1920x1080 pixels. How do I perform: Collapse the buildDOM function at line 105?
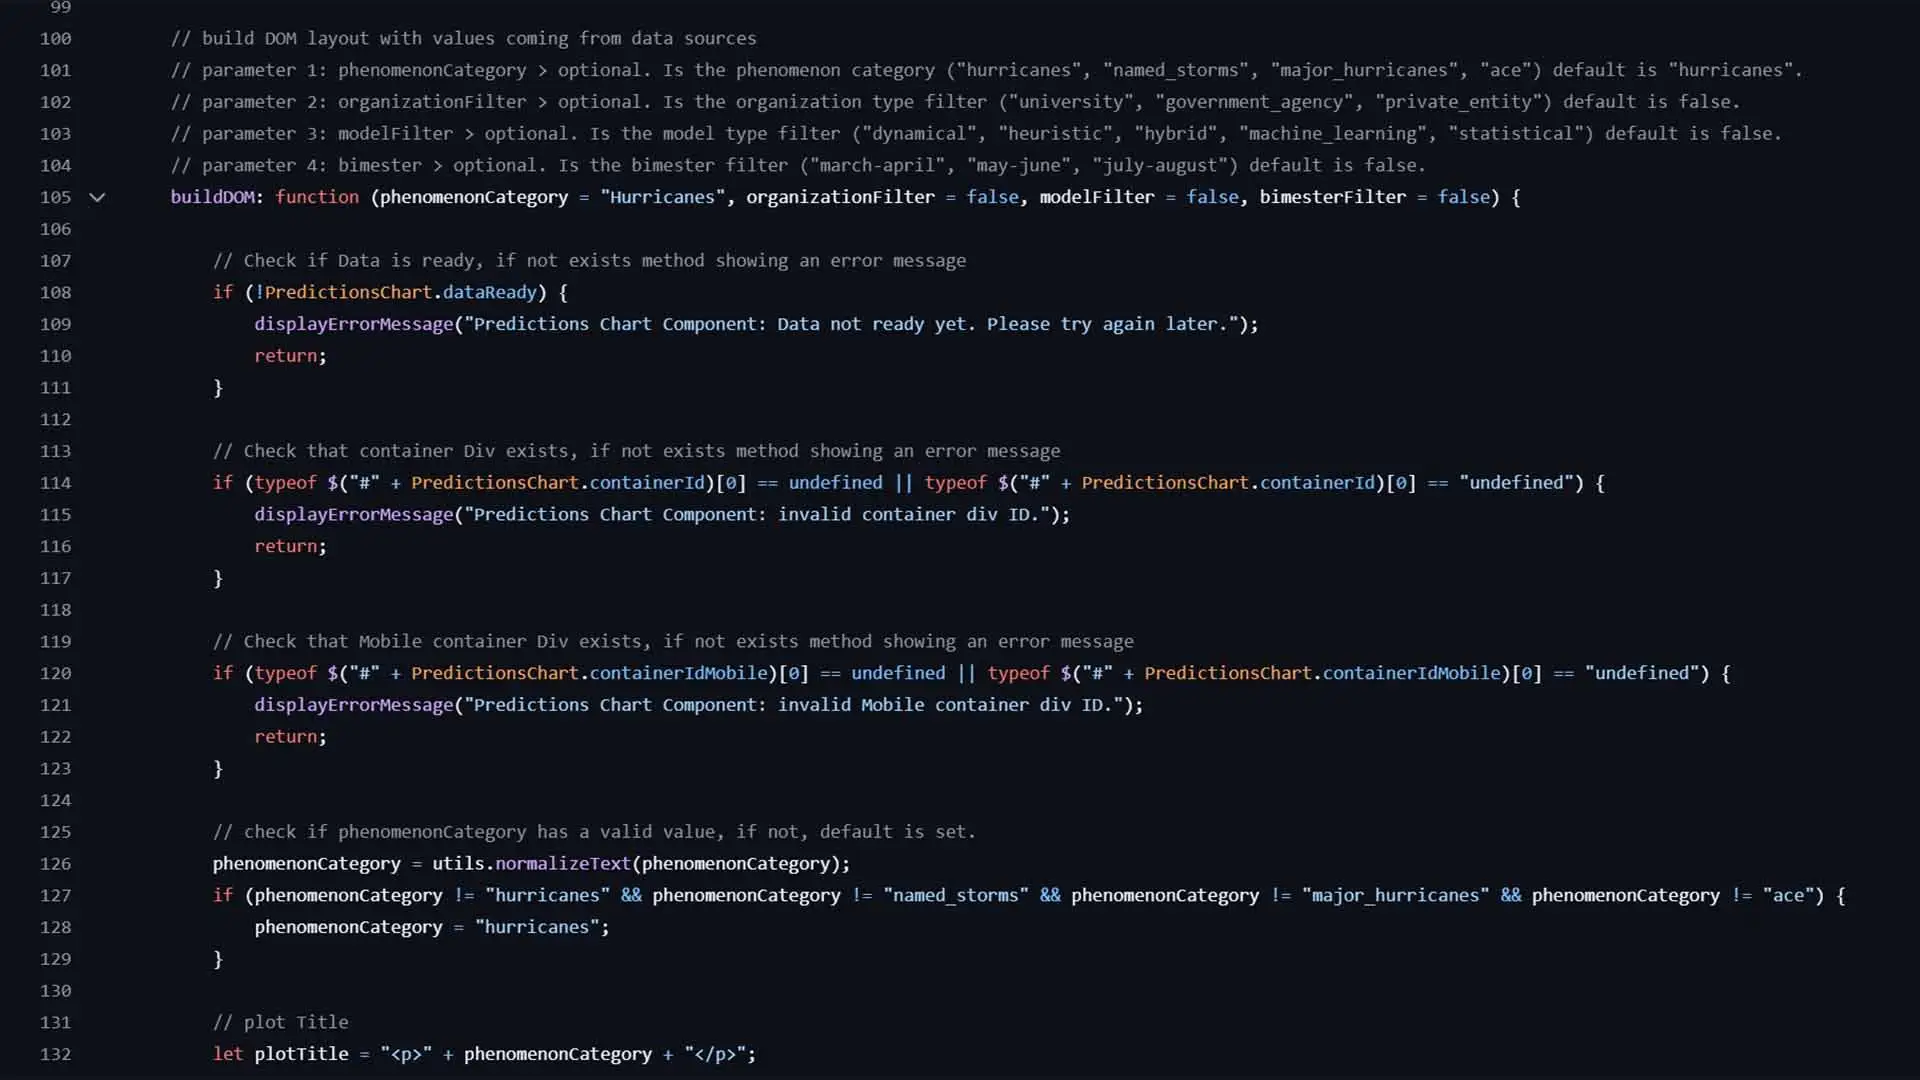coord(97,197)
